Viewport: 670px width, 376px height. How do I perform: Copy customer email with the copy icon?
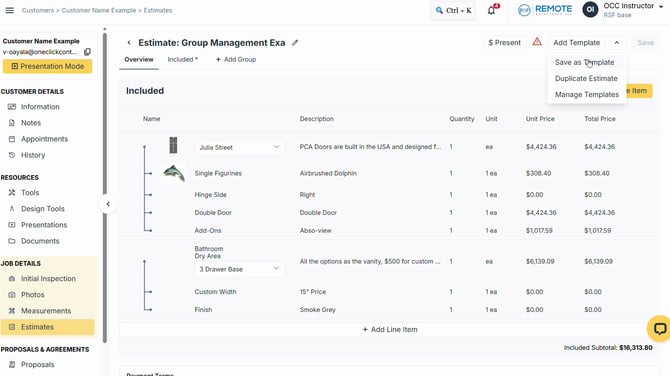click(x=87, y=52)
